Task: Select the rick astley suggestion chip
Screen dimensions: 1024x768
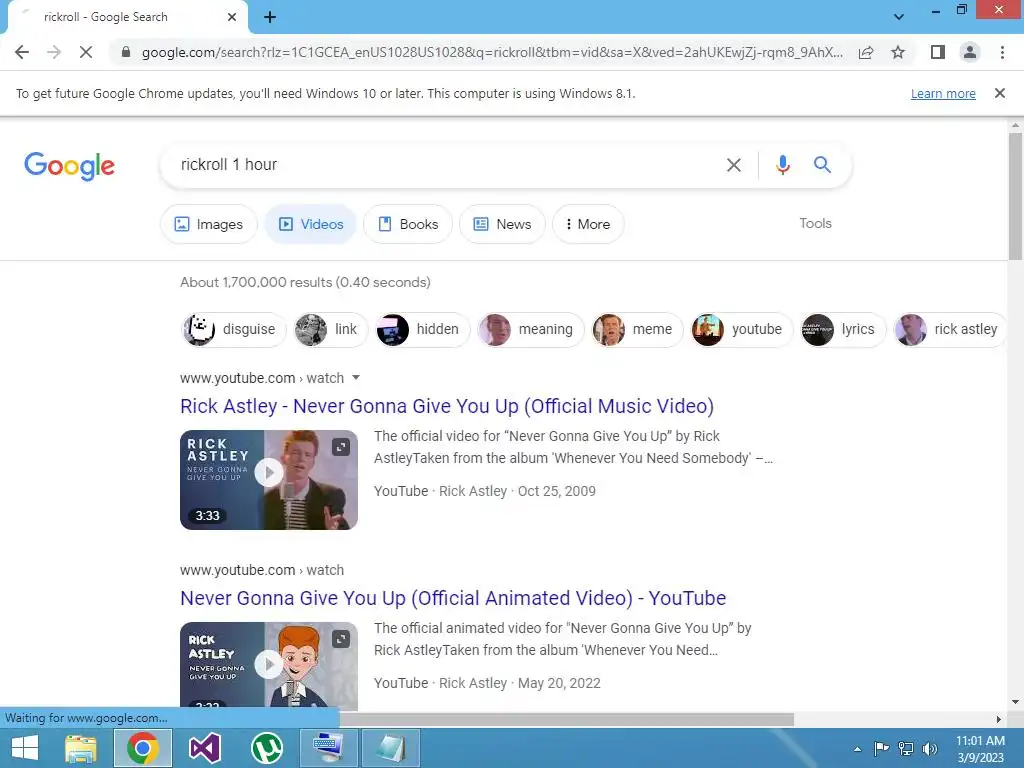Action: [950, 329]
